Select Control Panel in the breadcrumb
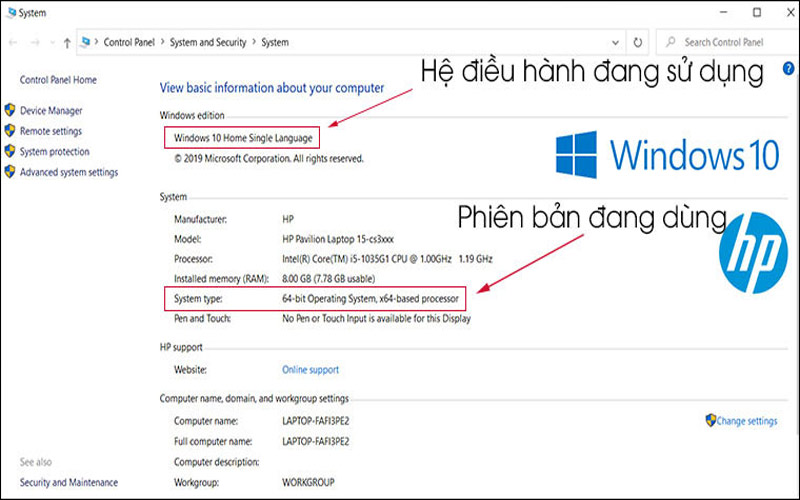 pos(129,42)
